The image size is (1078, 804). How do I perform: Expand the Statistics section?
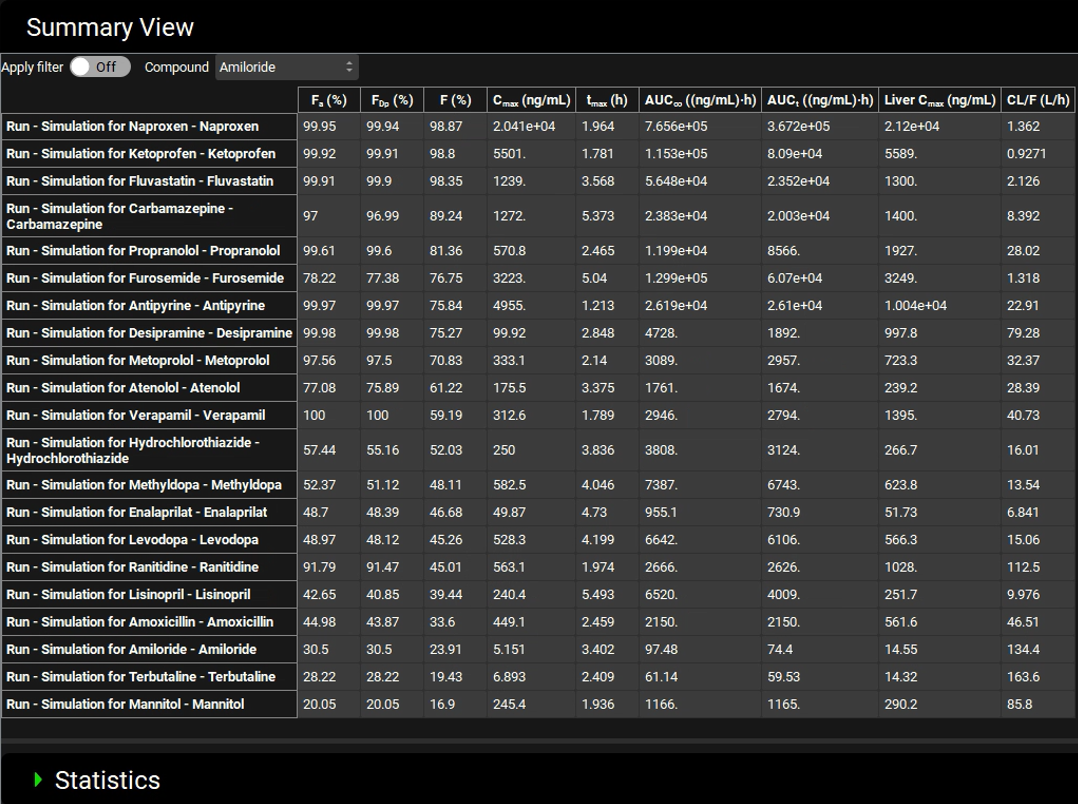[x=107, y=780]
